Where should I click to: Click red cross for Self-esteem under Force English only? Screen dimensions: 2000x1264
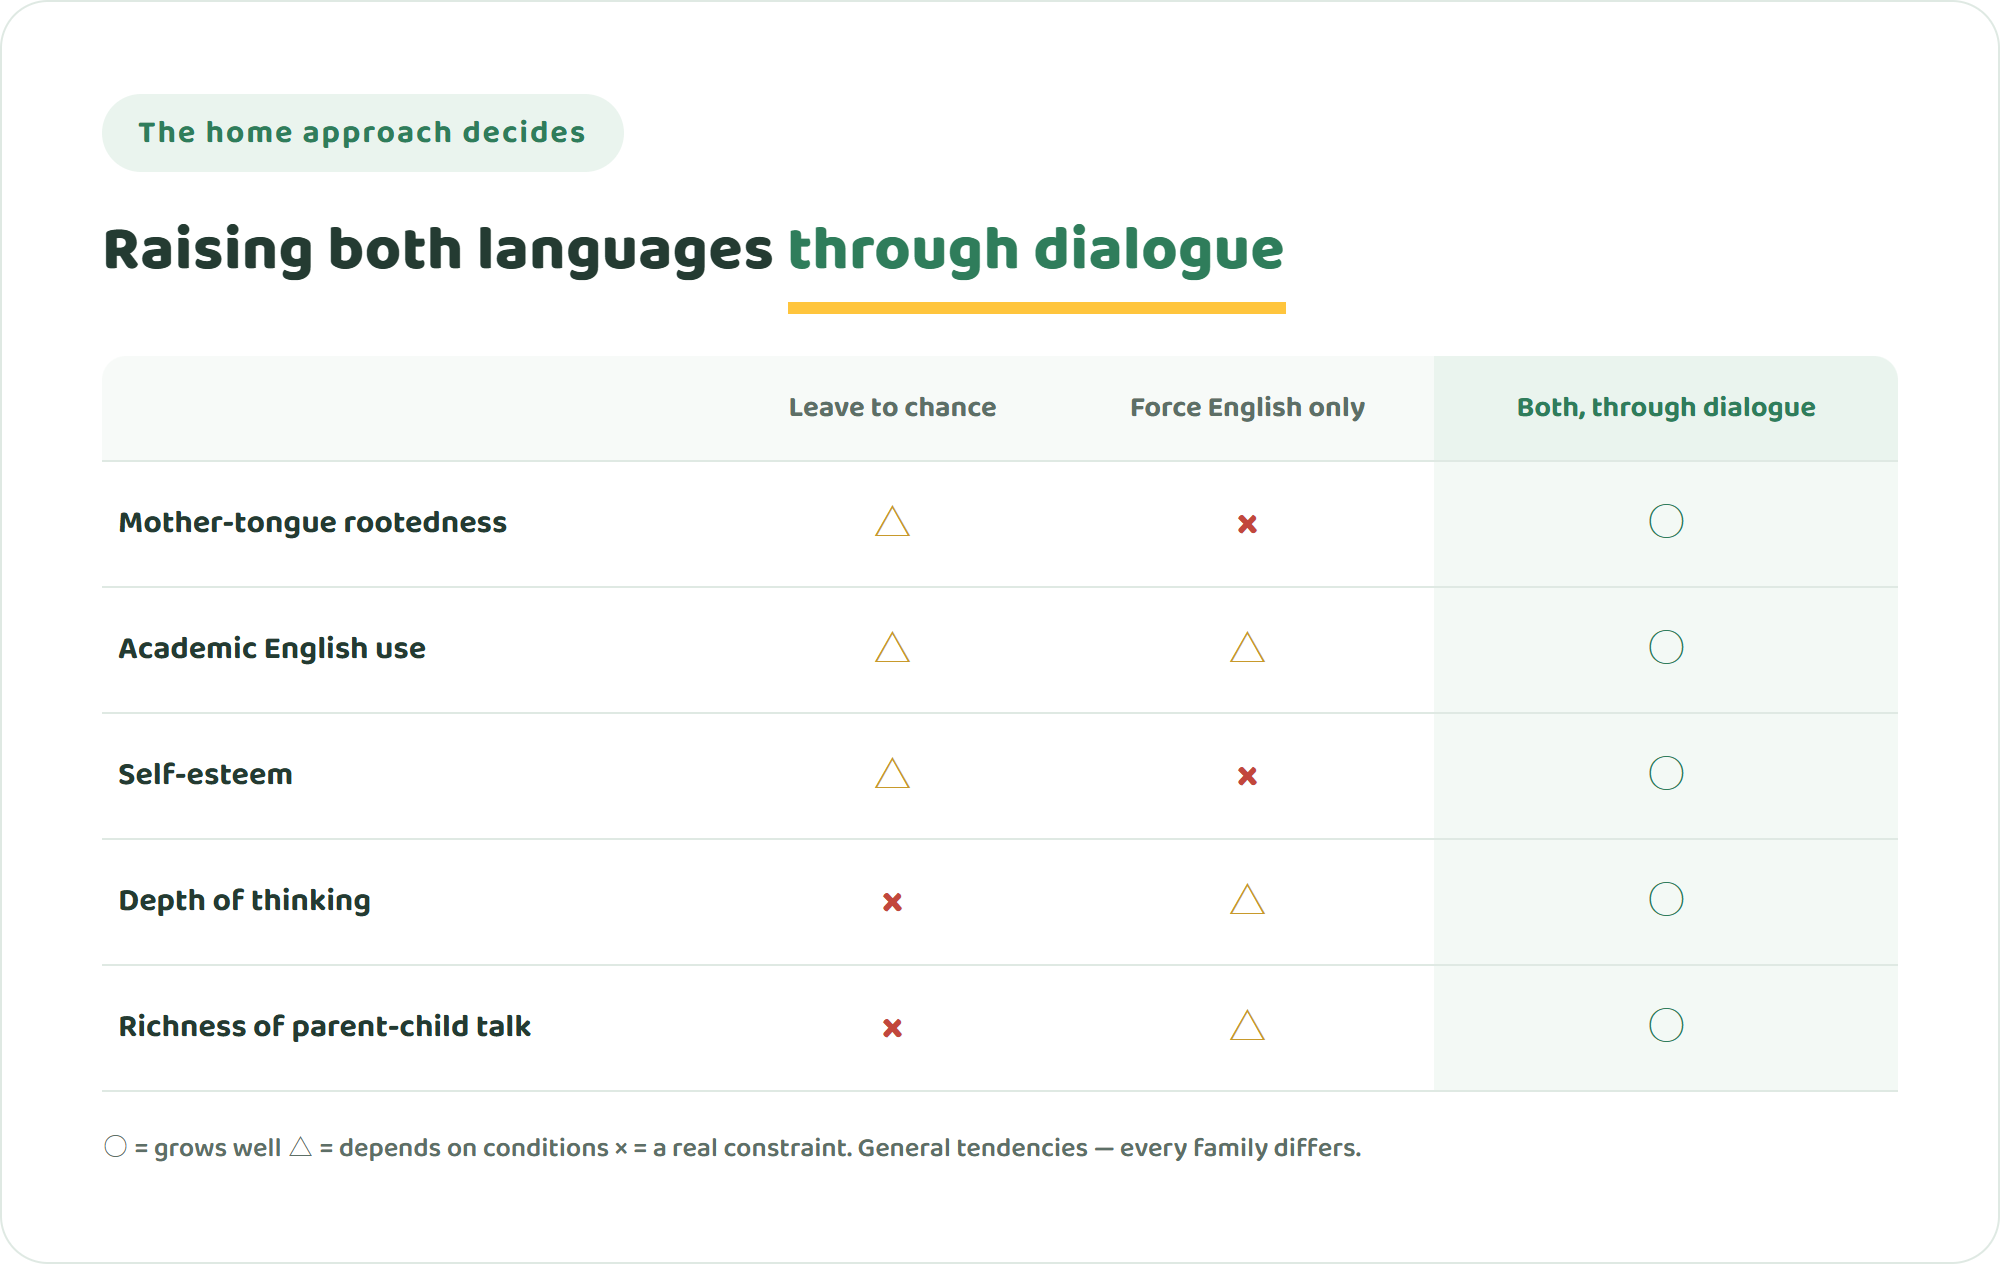point(1247,776)
